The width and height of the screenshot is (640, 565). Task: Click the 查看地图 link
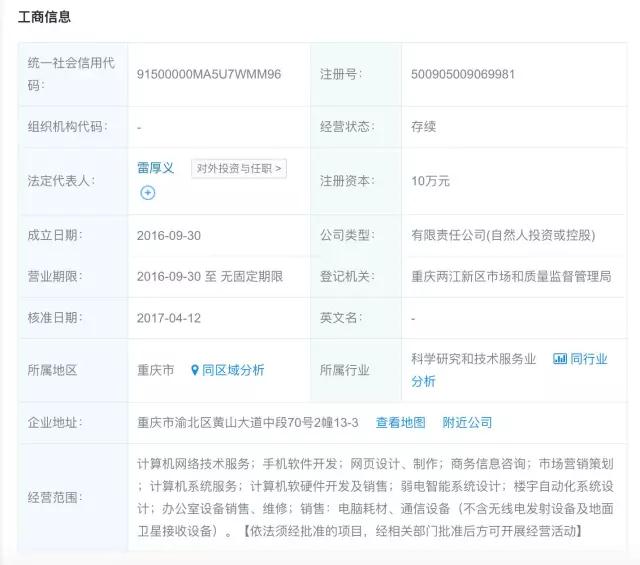(400, 423)
